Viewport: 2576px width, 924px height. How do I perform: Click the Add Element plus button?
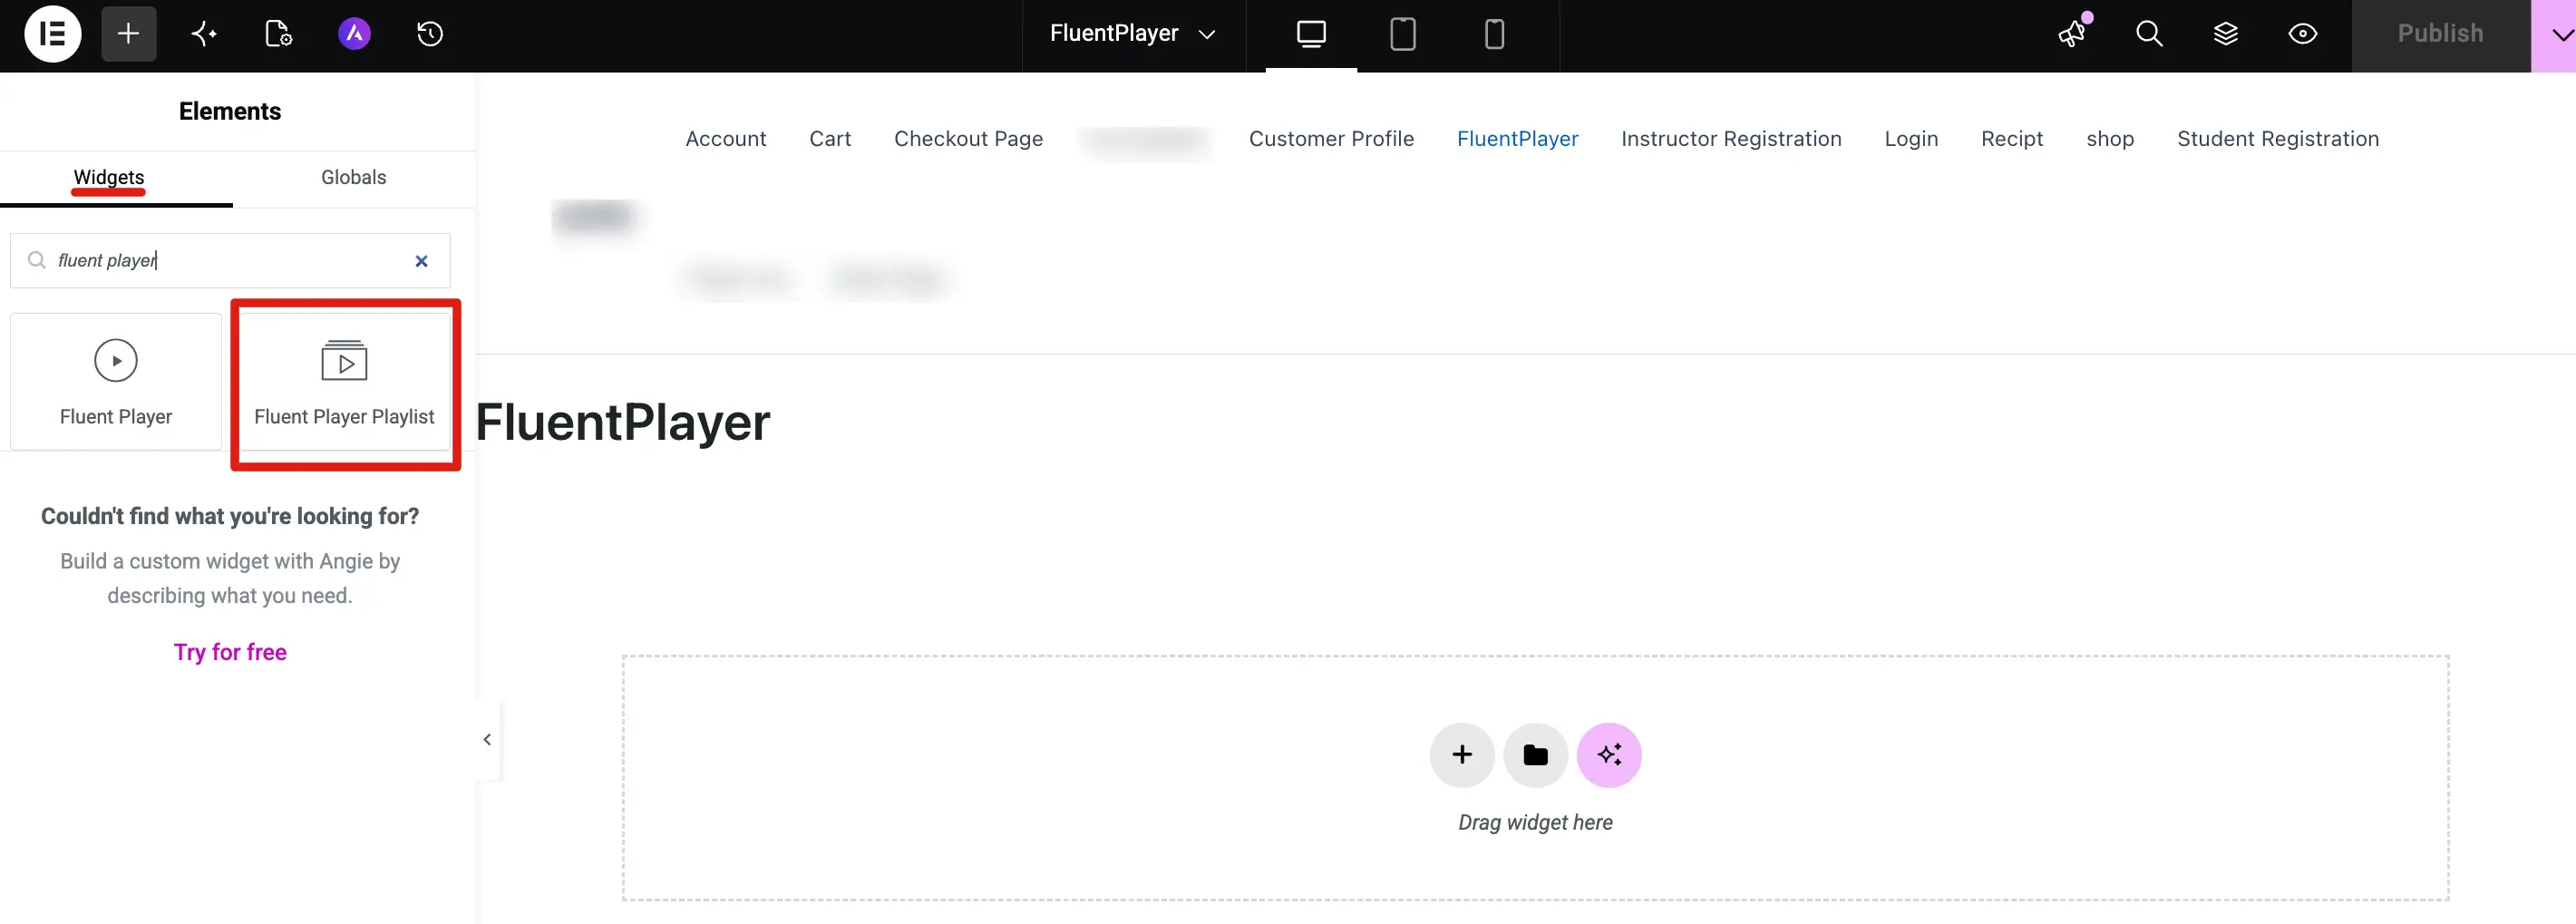128,34
